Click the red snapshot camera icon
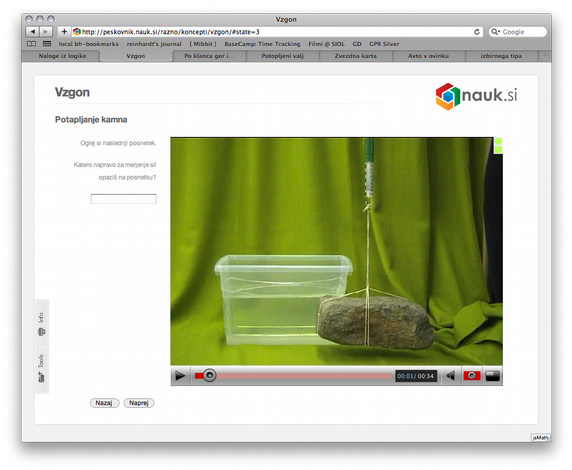Viewport: 572px width, 470px height. 472,375
